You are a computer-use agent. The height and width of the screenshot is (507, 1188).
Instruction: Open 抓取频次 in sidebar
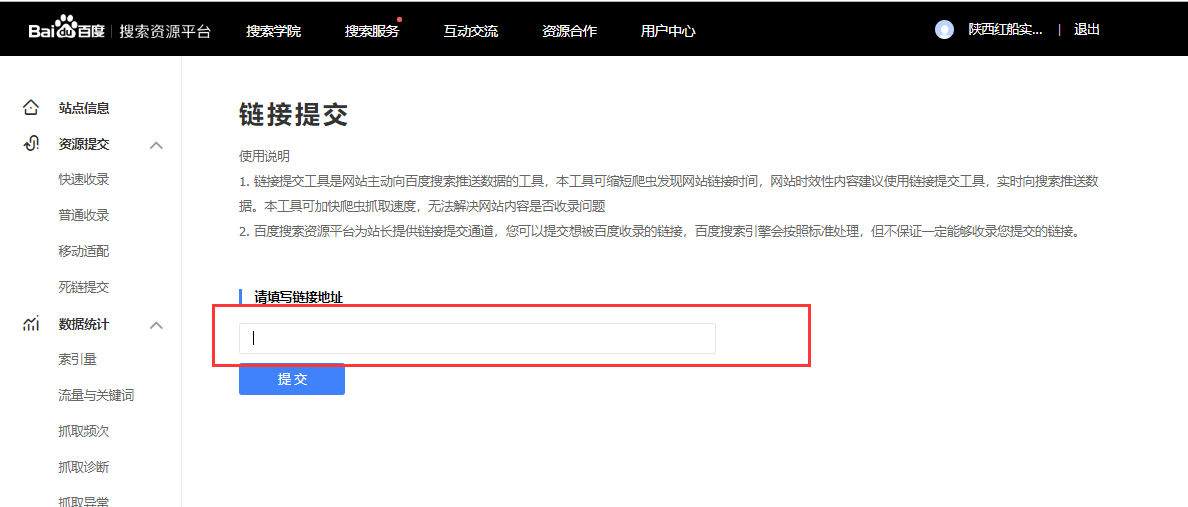(x=84, y=431)
